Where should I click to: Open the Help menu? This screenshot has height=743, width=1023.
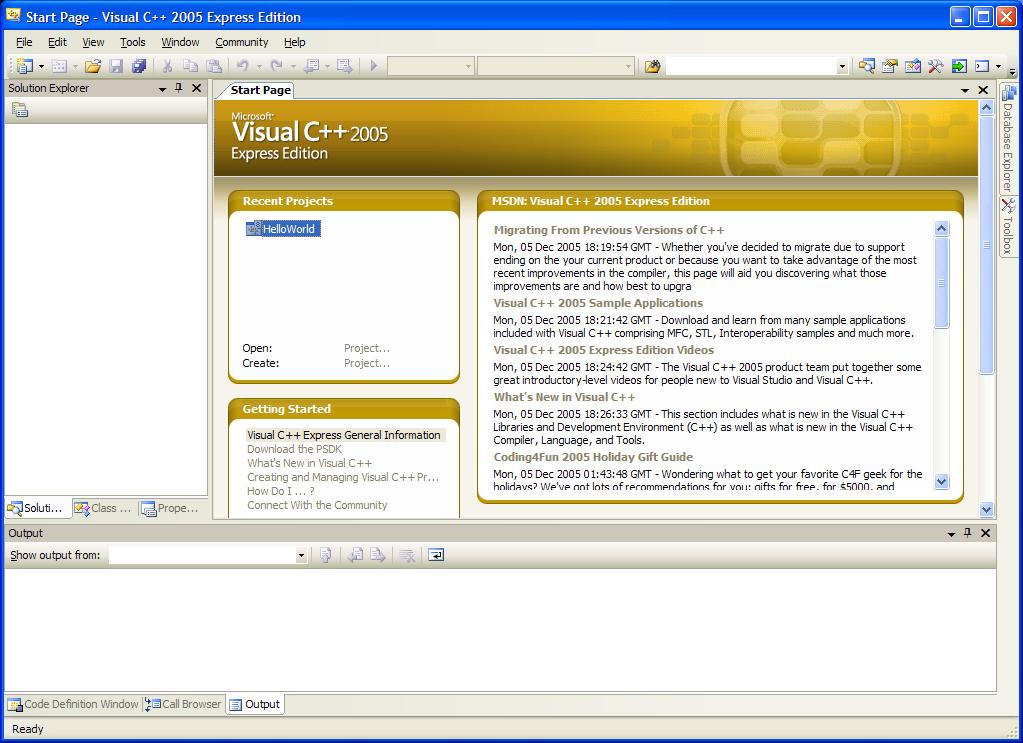294,42
